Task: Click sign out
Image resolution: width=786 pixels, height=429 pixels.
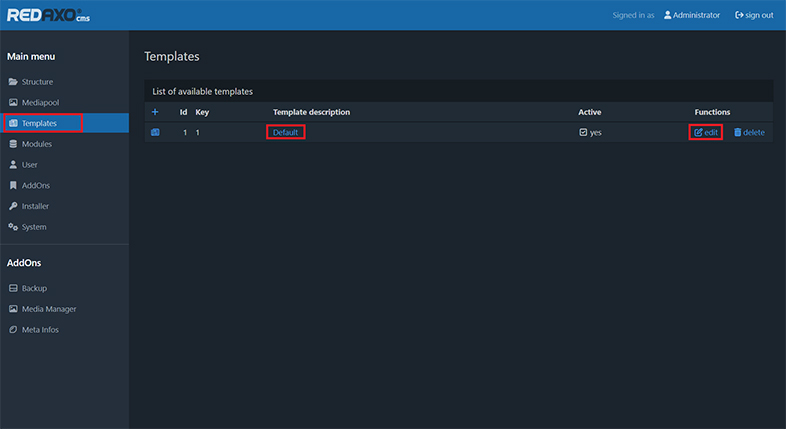Action: tap(754, 15)
